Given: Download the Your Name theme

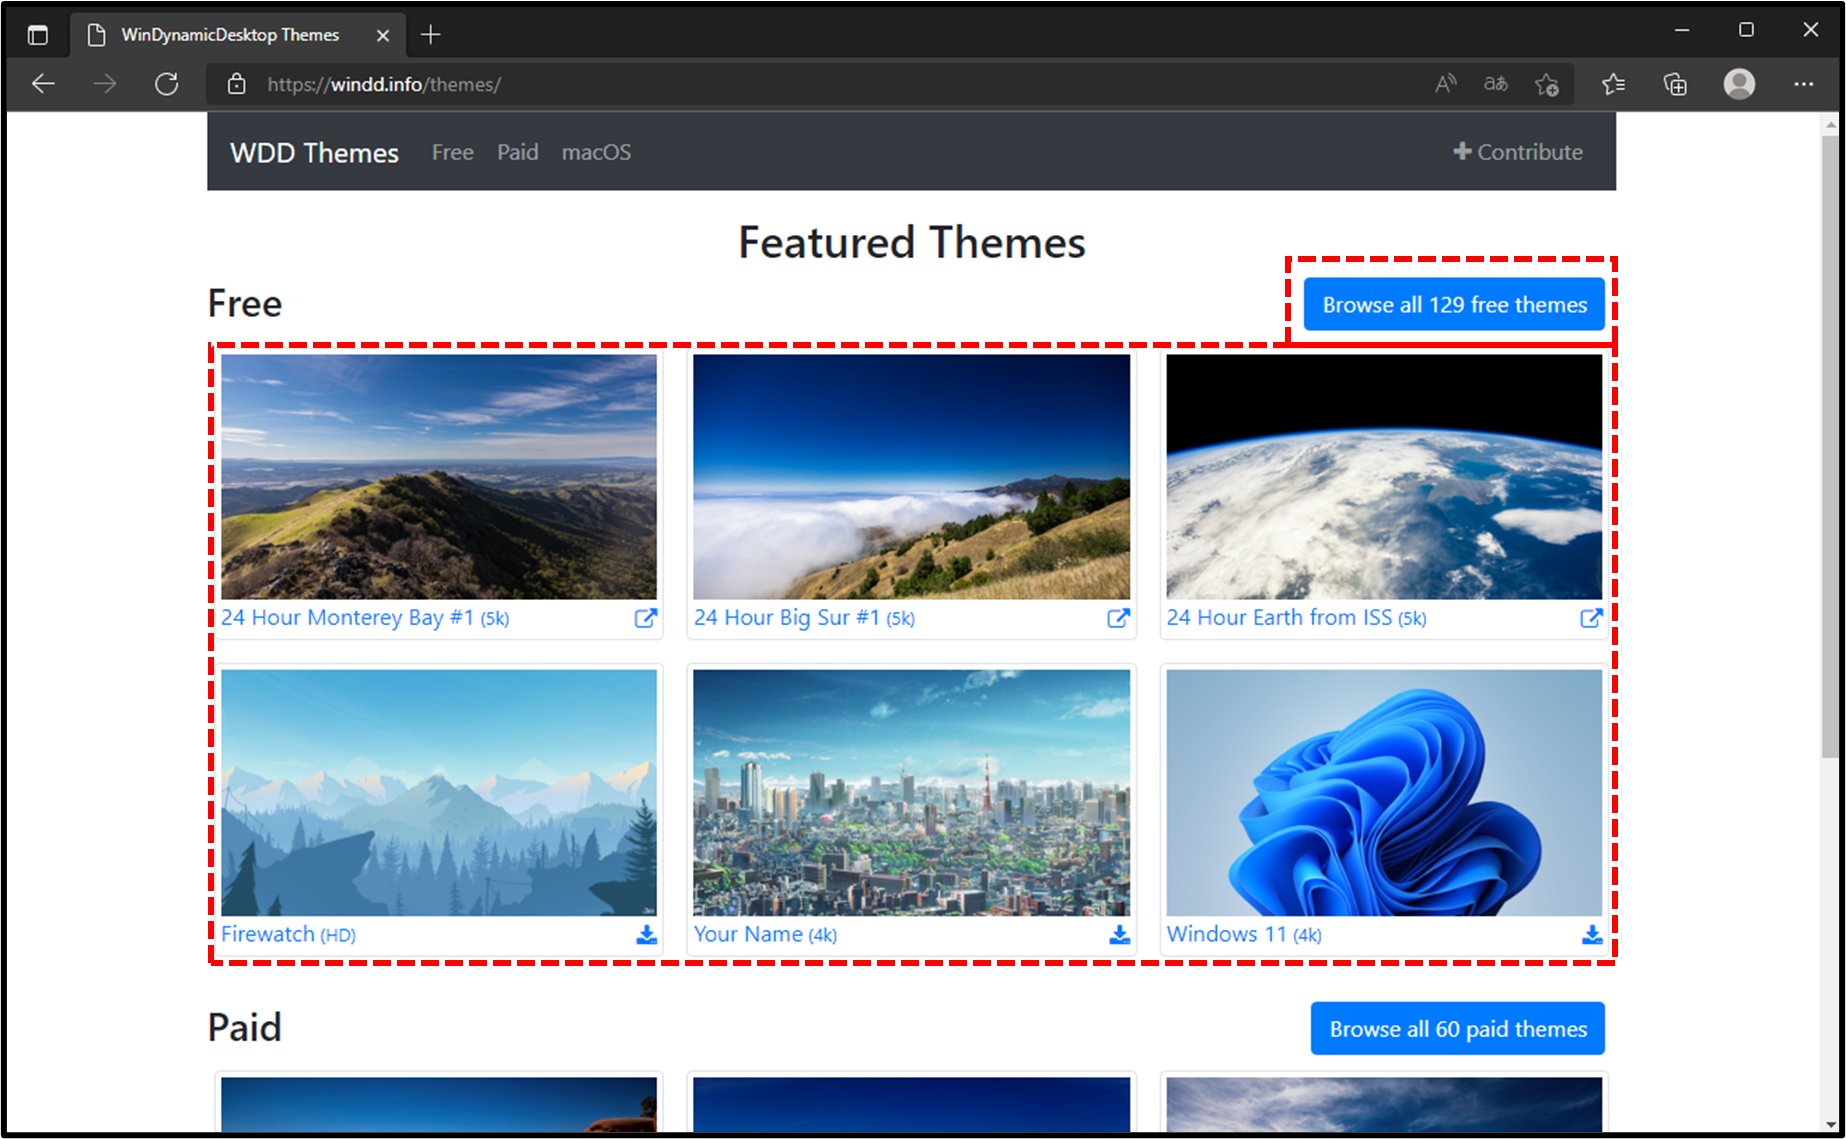Looking at the screenshot, I should (1120, 934).
